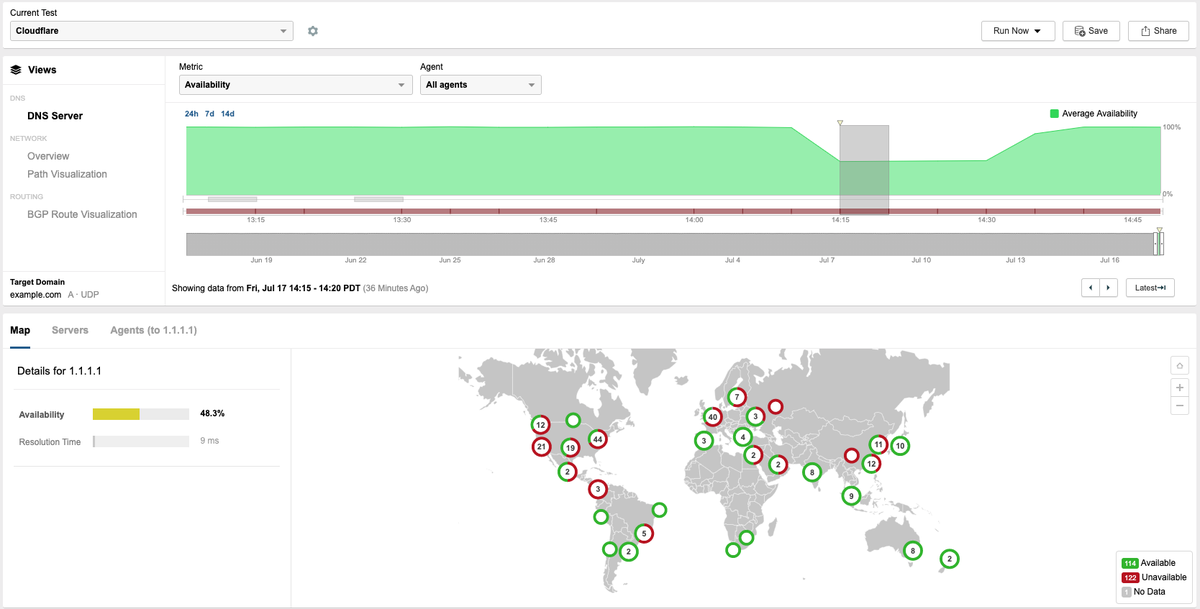Select the cluster labeled 12 in western Canada
1200x609 pixels.
tap(541, 425)
